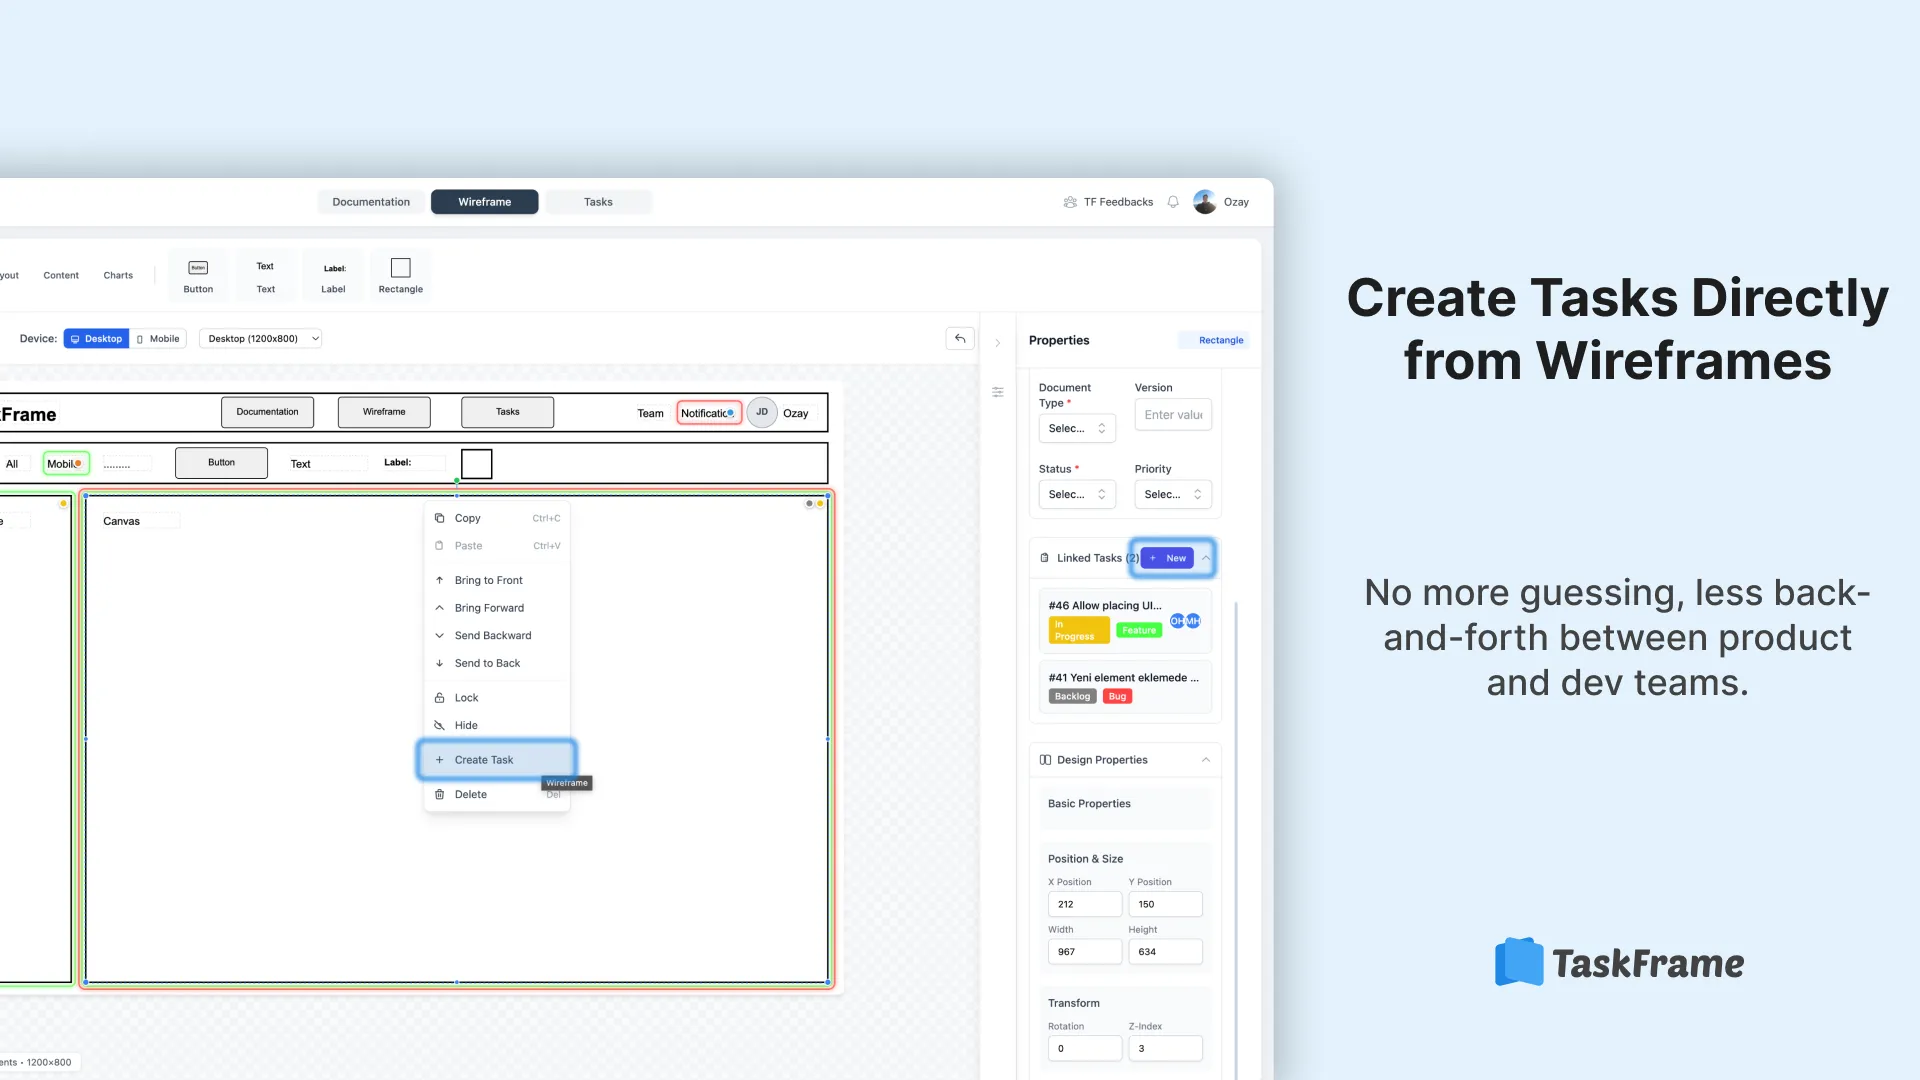The width and height of the screenshot is (1920, 1080).
Task: Open the Status dropdown
Action: [1076, 494]
